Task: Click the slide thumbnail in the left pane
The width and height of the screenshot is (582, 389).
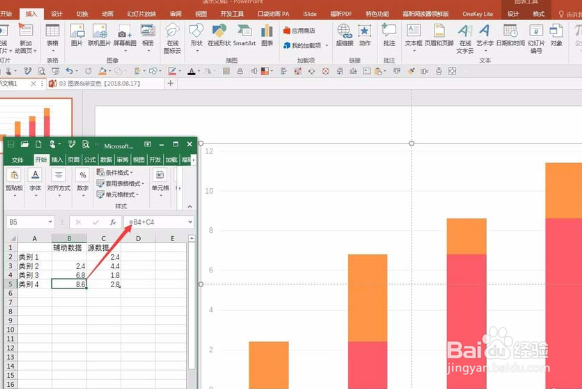Action: pyautogui.click(x=36, y=118)
